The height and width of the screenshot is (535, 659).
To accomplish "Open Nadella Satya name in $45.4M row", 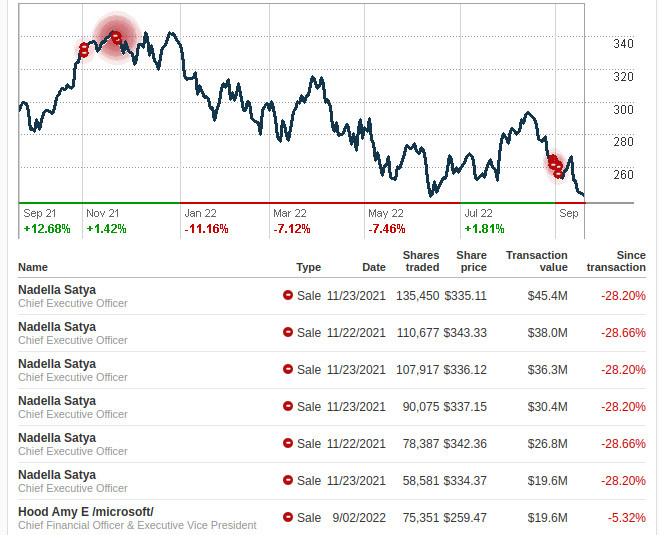I will [57, 290].
